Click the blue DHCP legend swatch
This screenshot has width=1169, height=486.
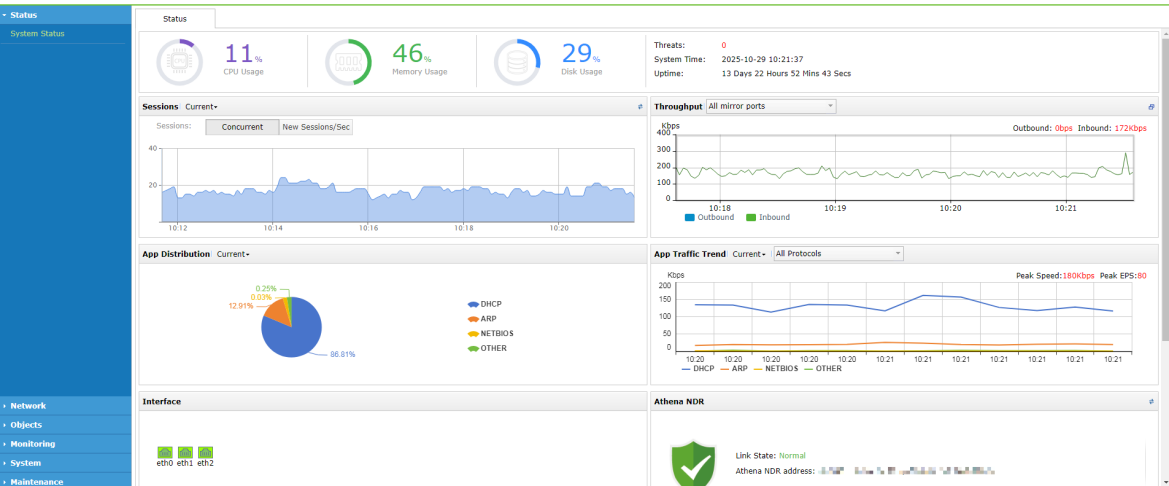click(473, 304)
